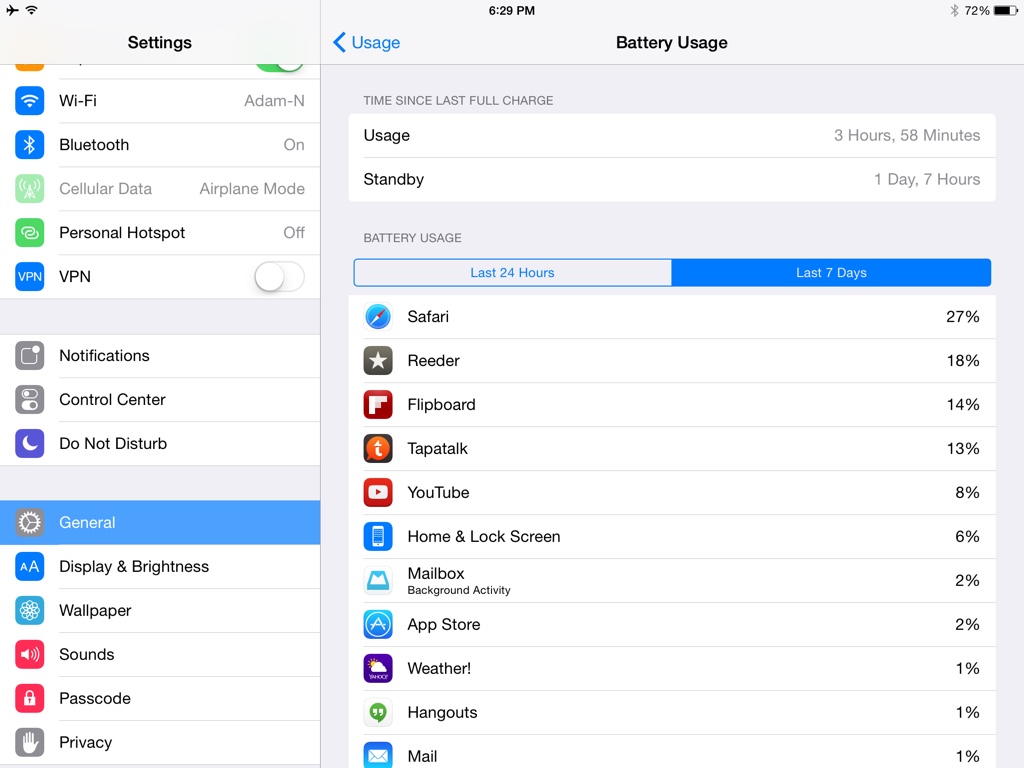
Task: Open Wi-Fi settings row label
Action: pos(78,101)
